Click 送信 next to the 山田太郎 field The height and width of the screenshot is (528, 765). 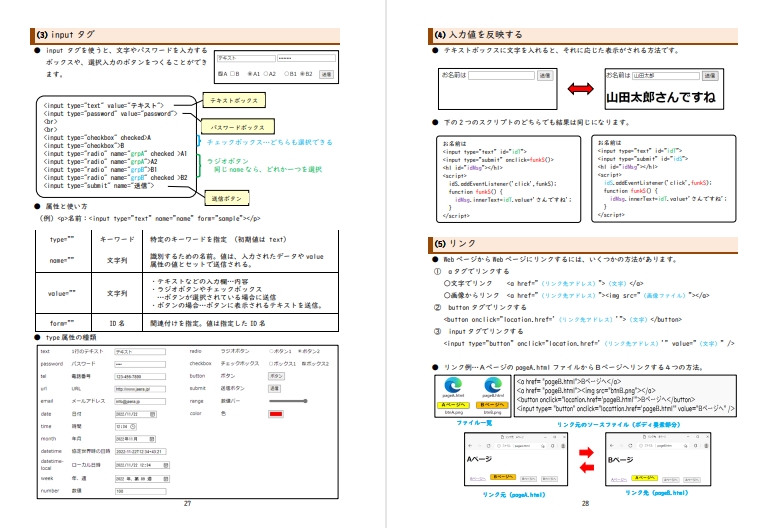point(710,76)
